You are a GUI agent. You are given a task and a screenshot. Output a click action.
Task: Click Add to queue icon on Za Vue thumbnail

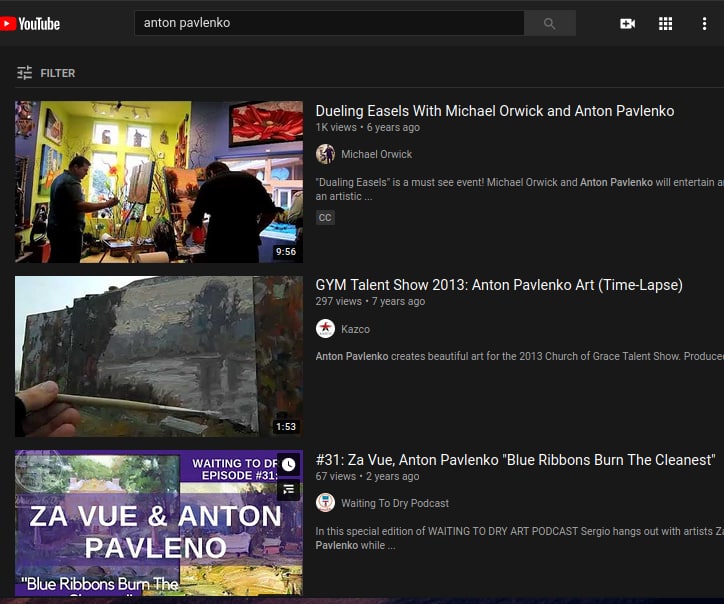pos(289,489)
